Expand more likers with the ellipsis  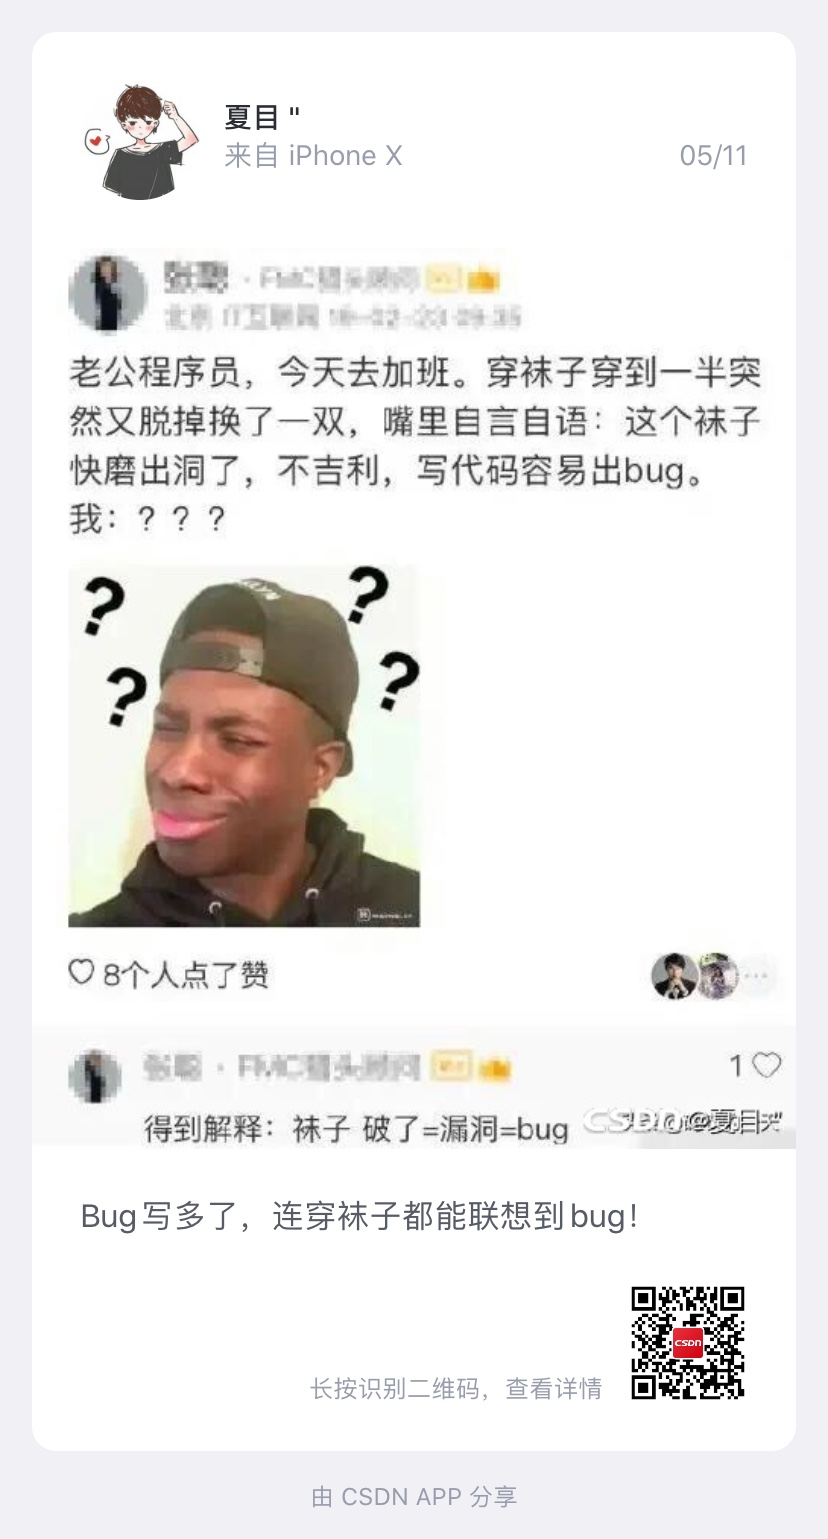(758, 977)
